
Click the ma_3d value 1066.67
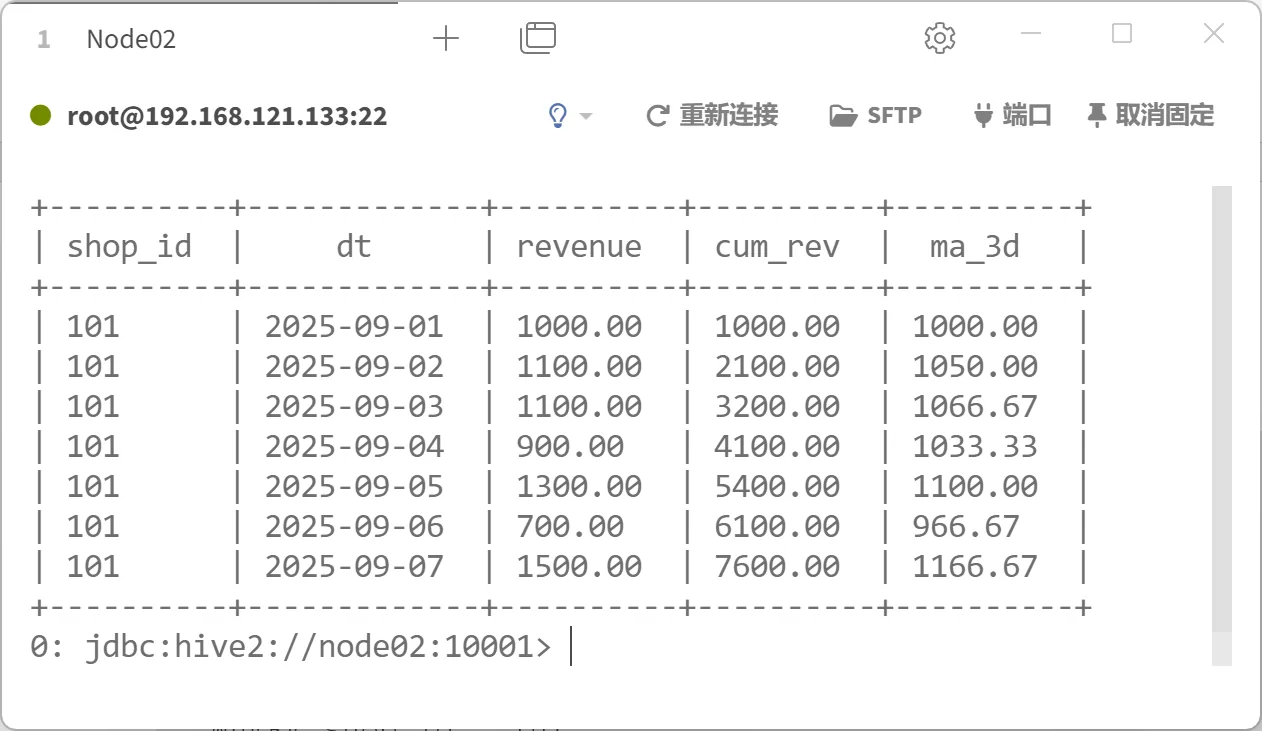[975, 406]
